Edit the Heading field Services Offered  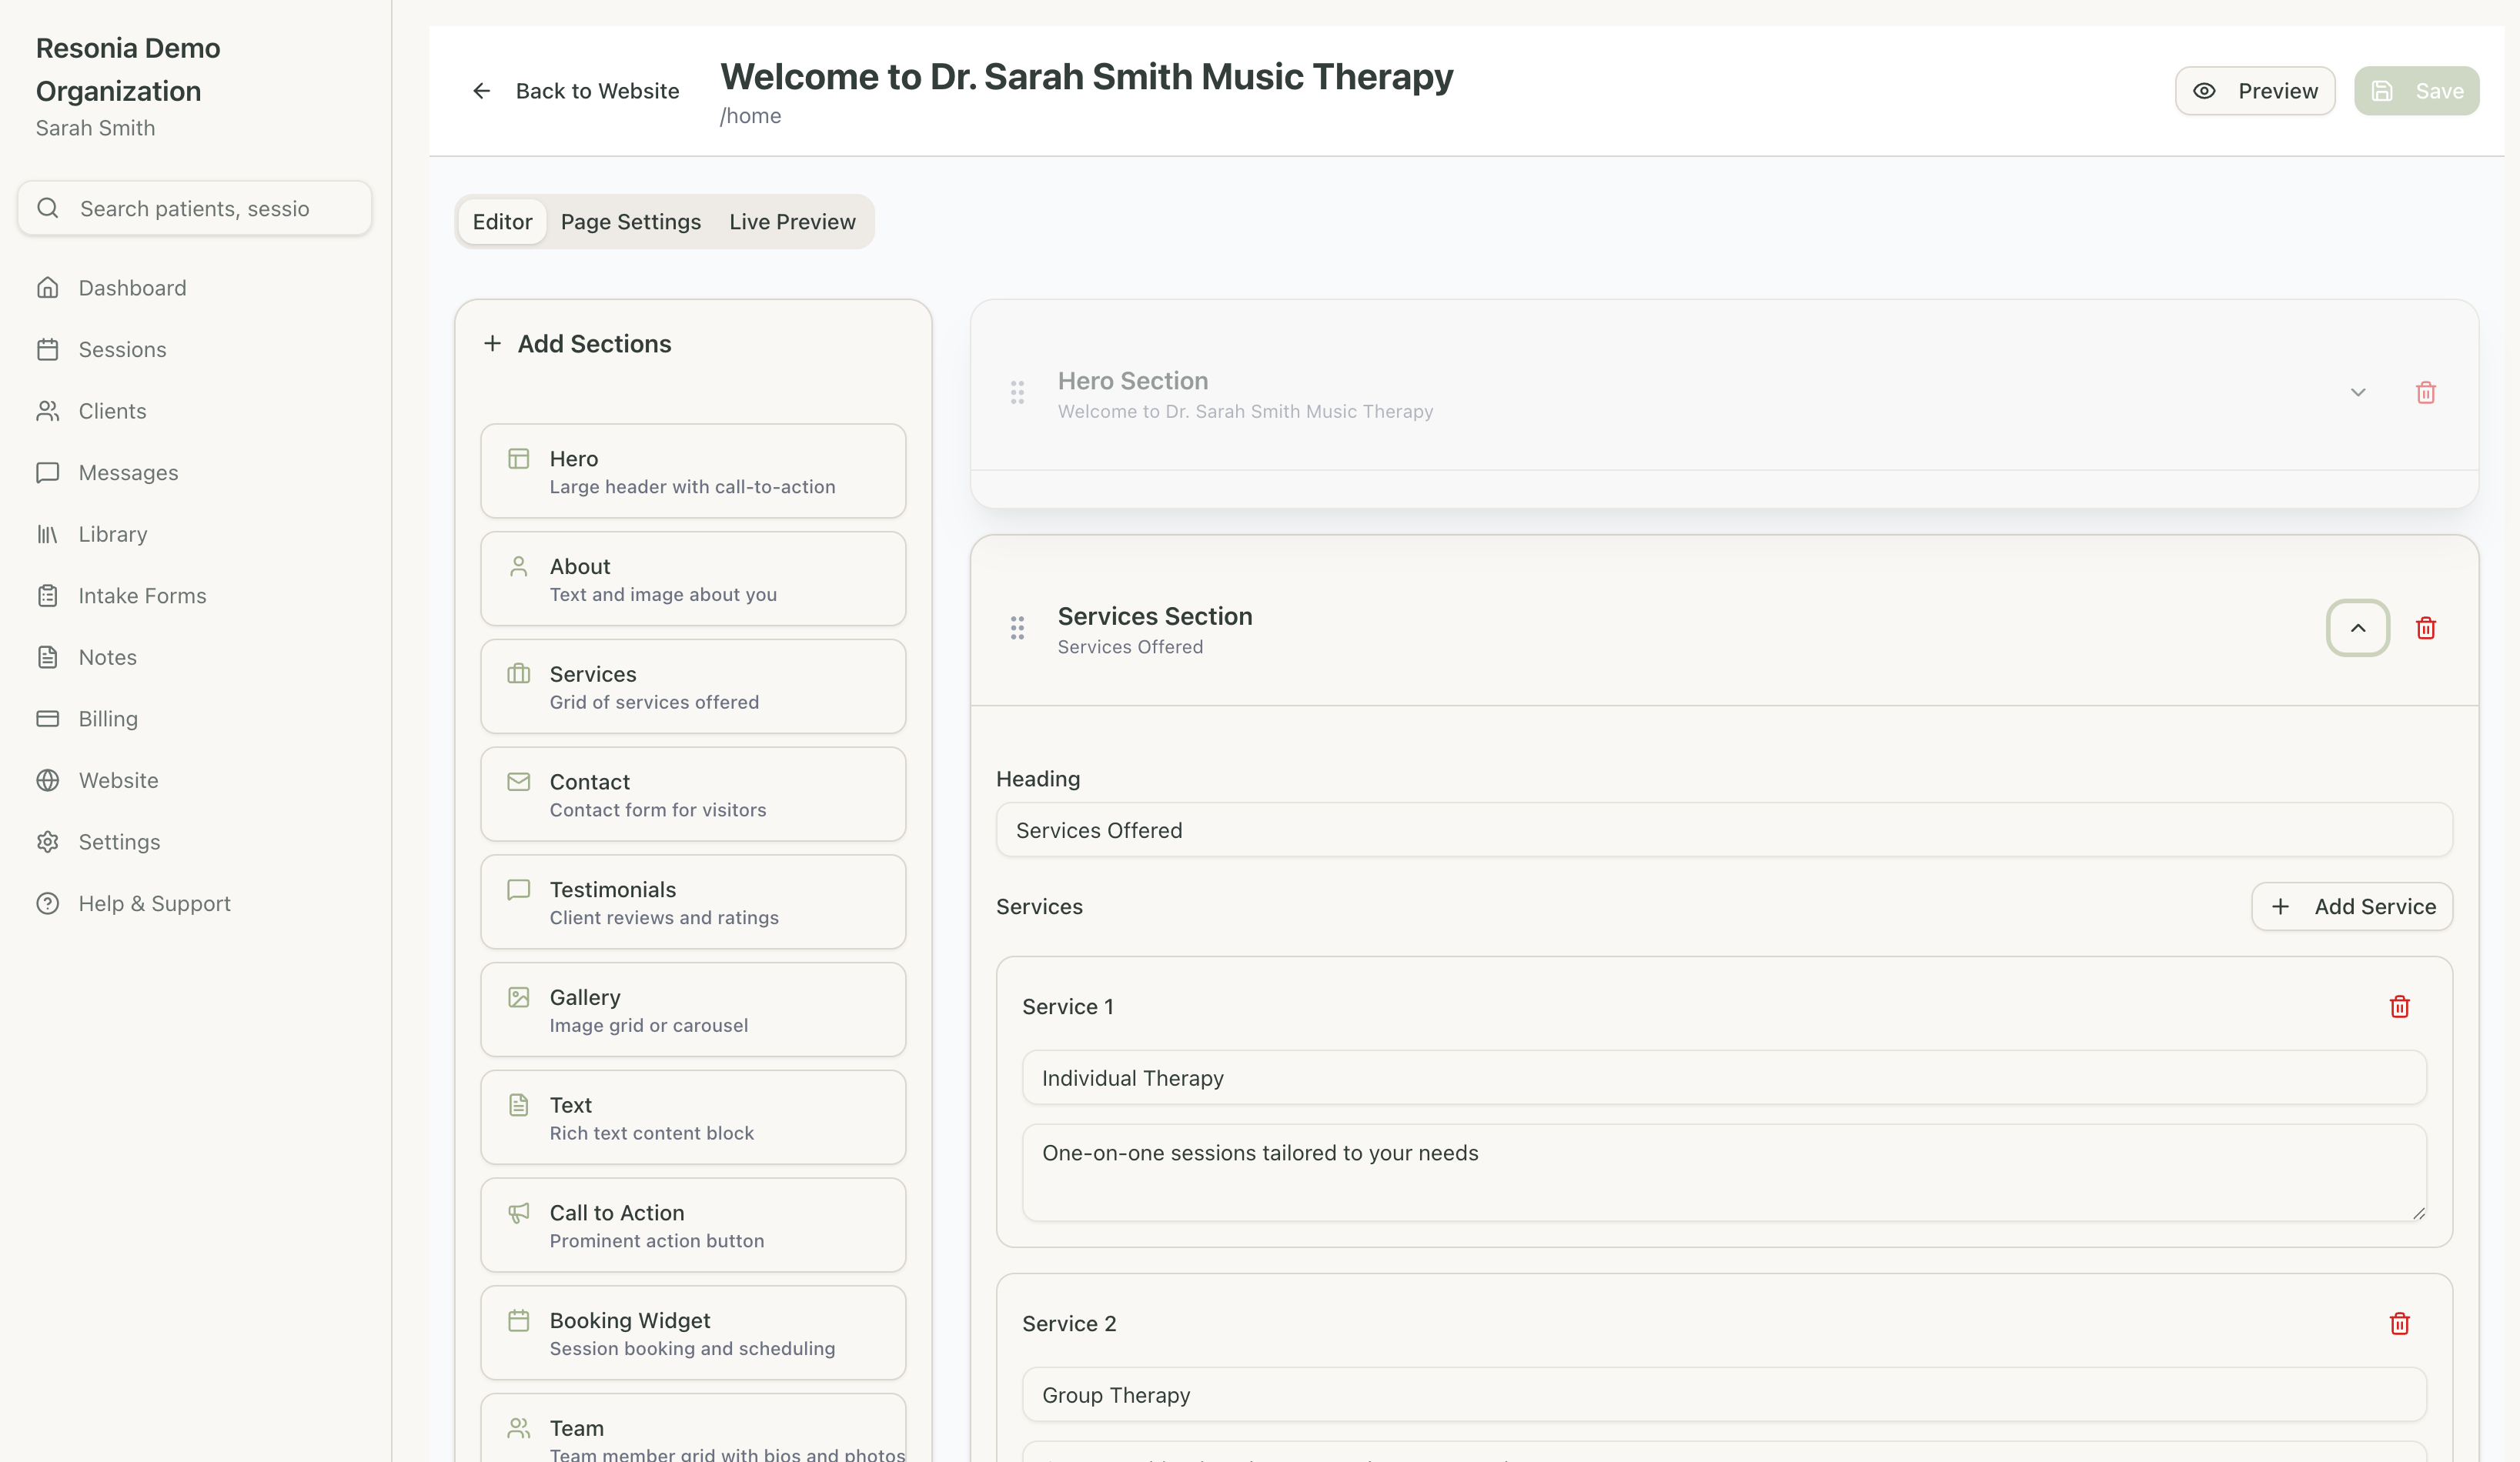click(1724, 830)
